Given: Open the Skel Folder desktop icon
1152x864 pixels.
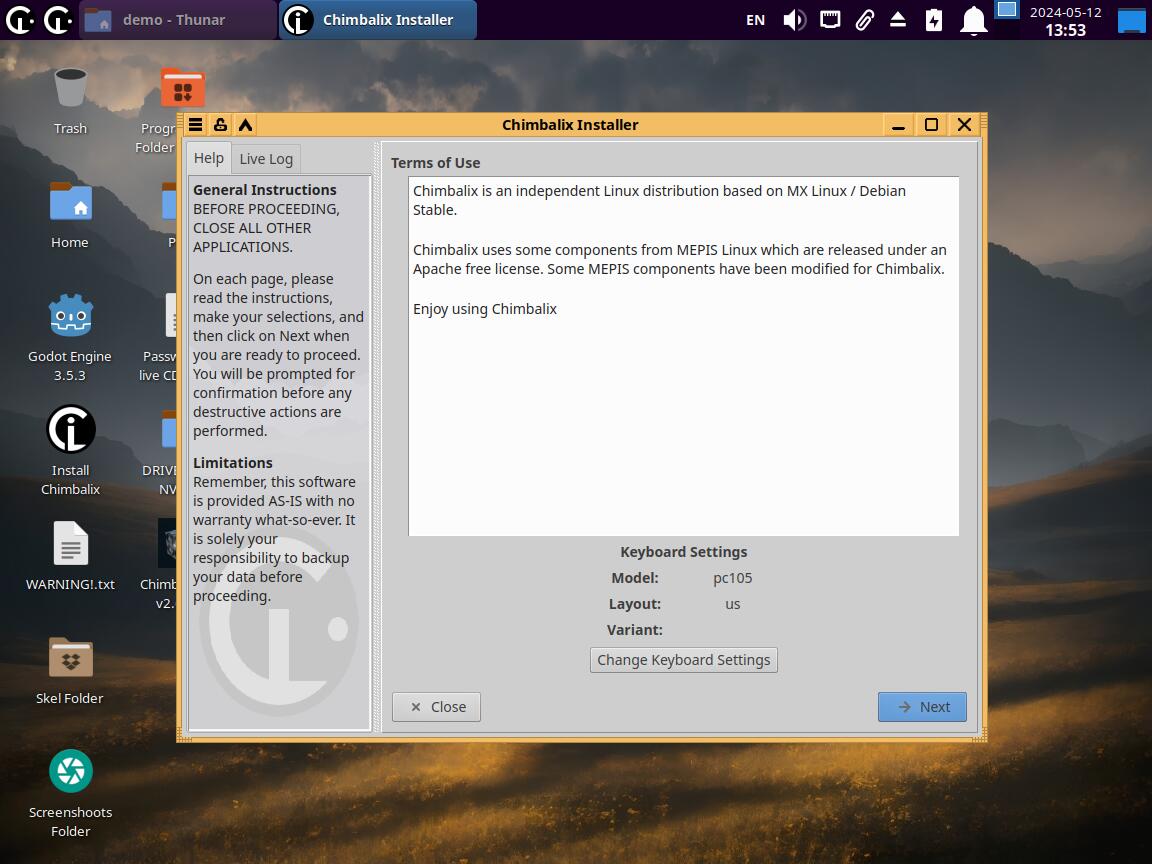Looking at the screenshot, I should 70,670.
